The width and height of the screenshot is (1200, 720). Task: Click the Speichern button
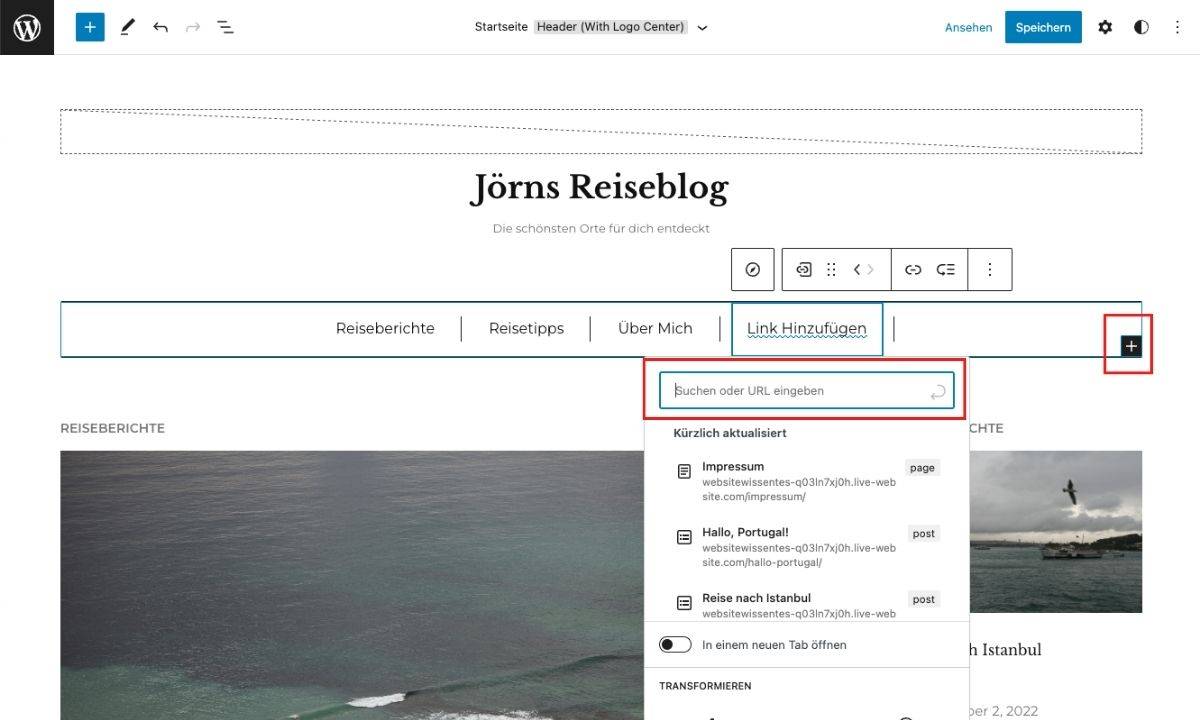[x=1043, y=27]
